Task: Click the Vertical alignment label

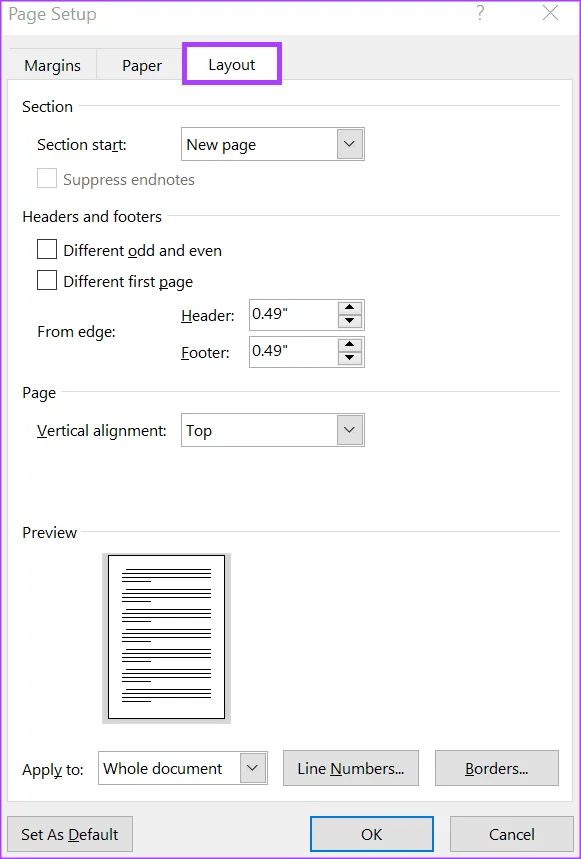Action: tap(101, 431)
